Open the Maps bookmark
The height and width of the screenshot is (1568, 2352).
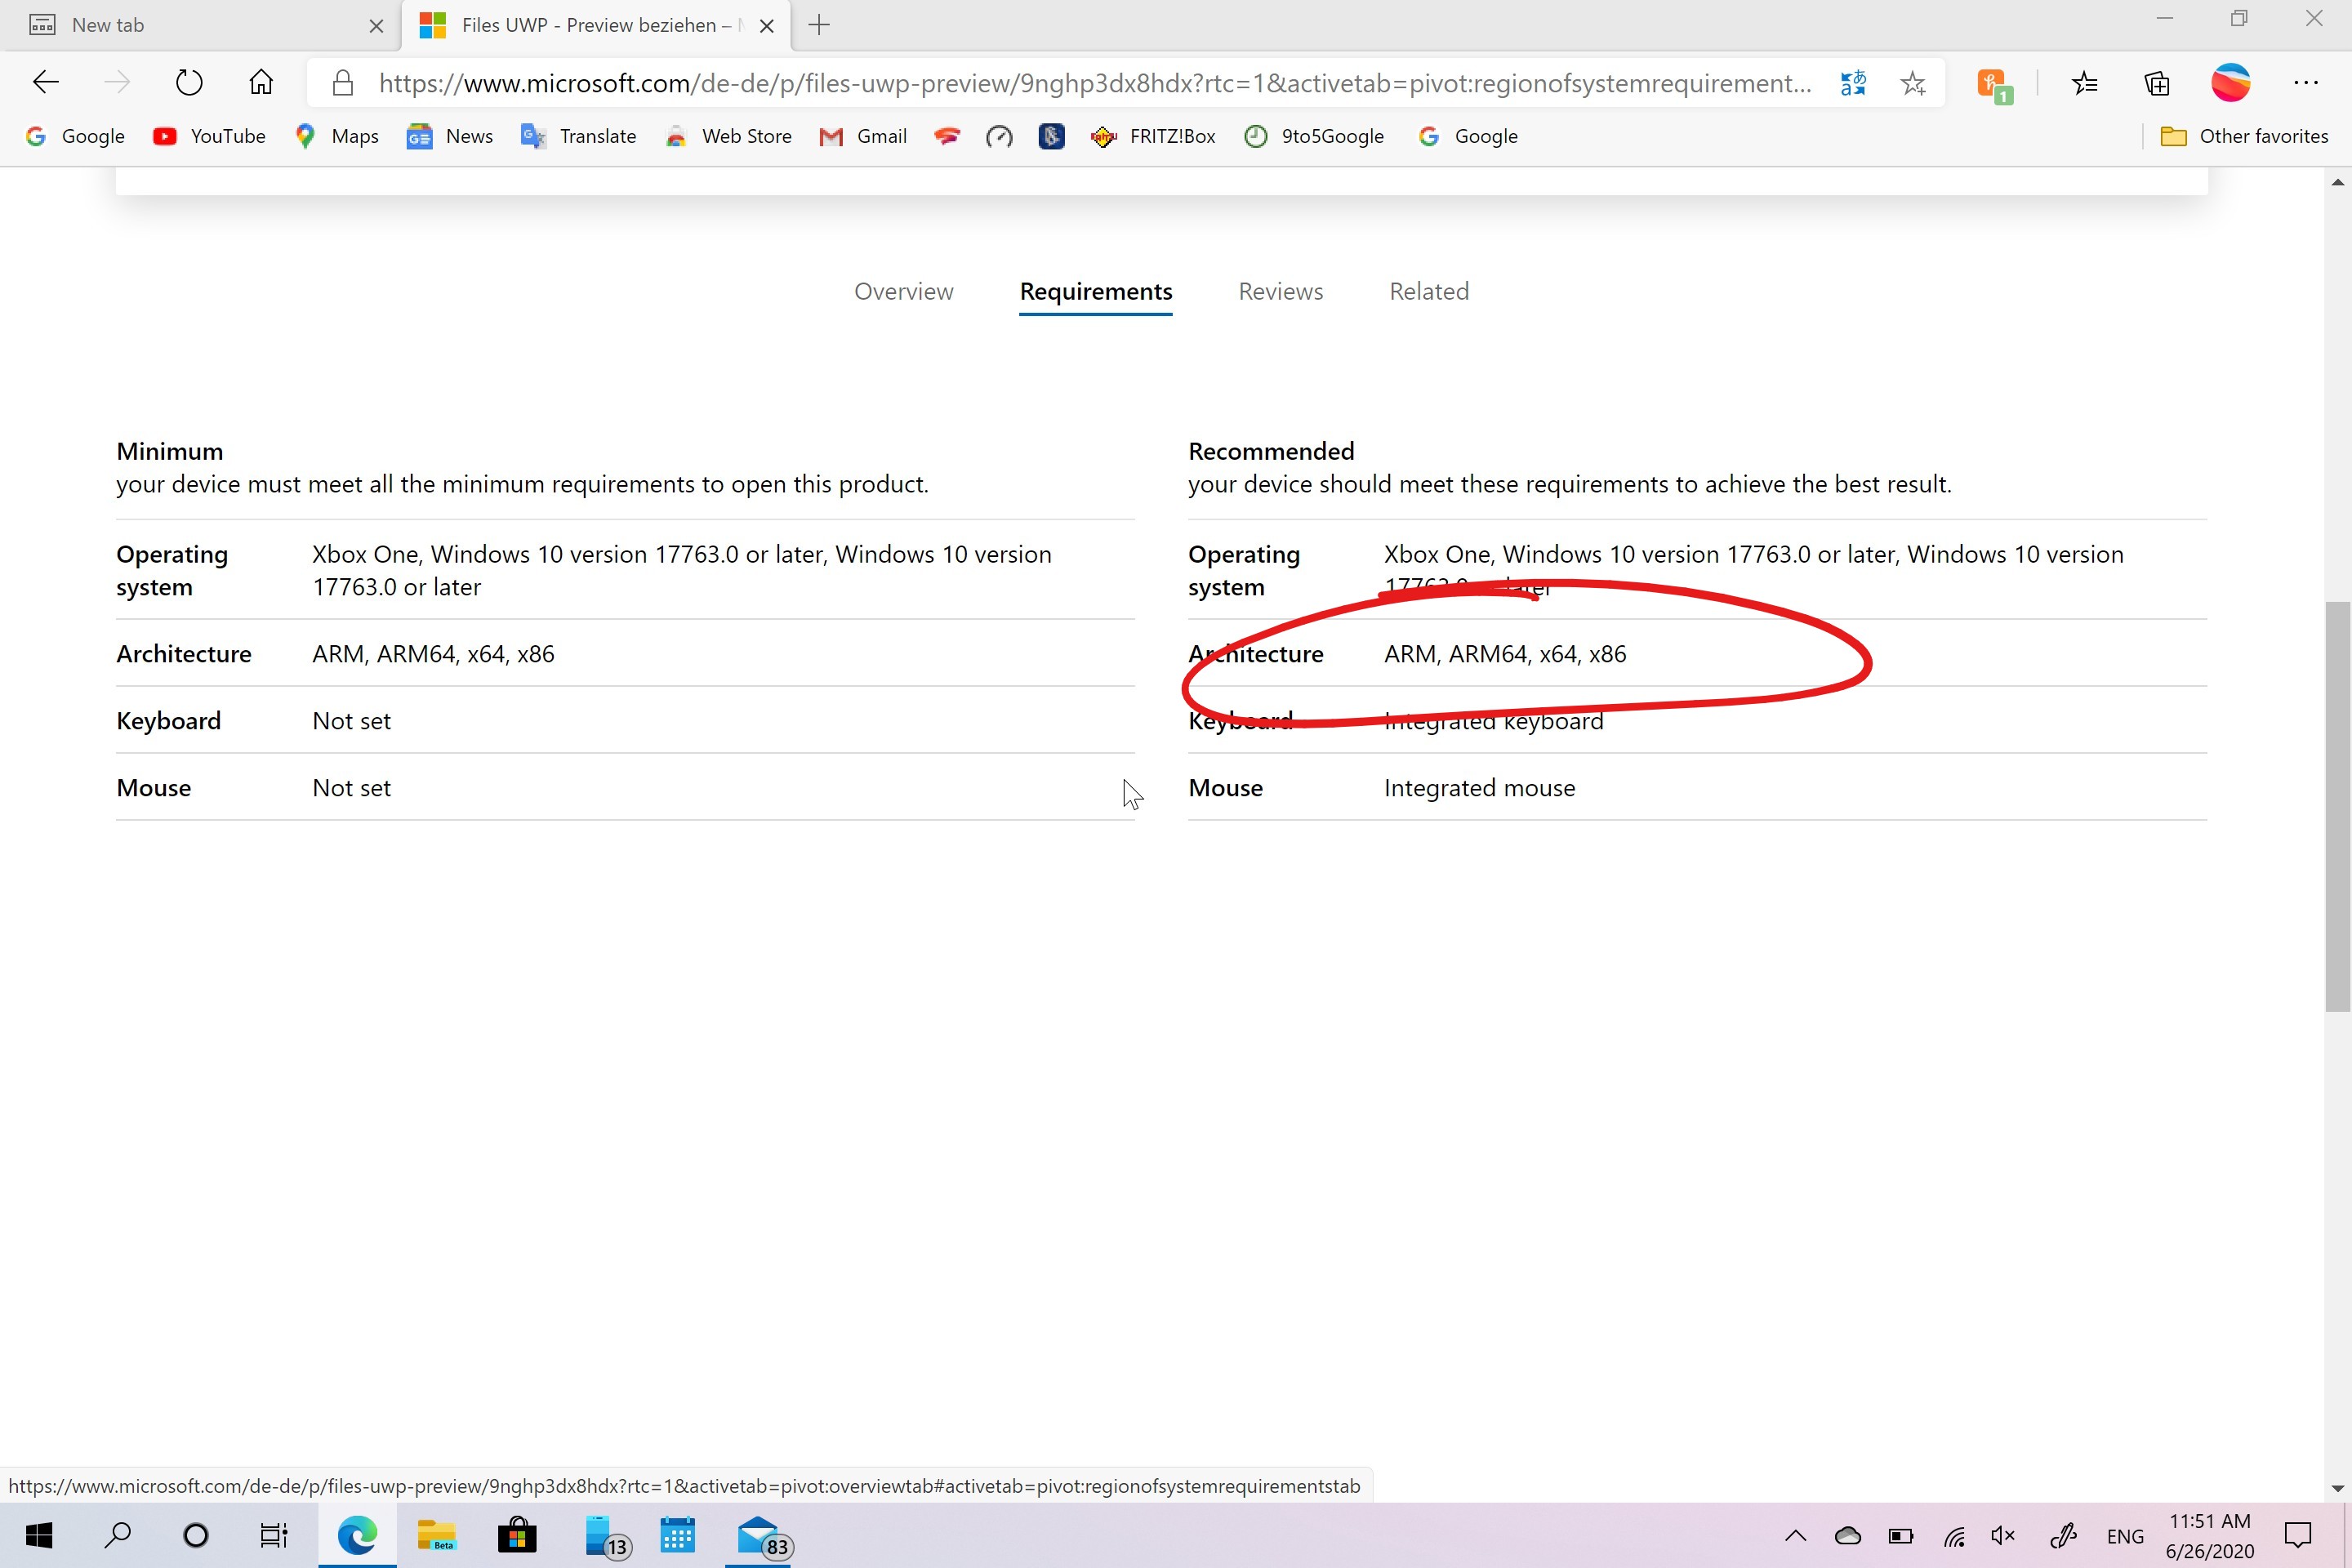pos(337,136)
